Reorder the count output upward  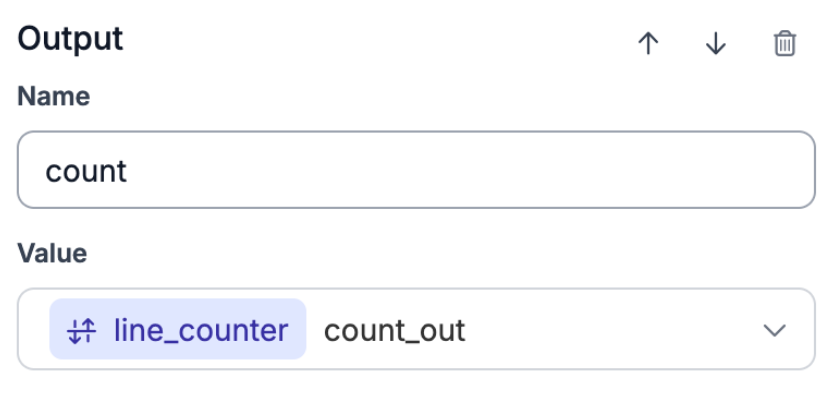[x=648, y=44]
